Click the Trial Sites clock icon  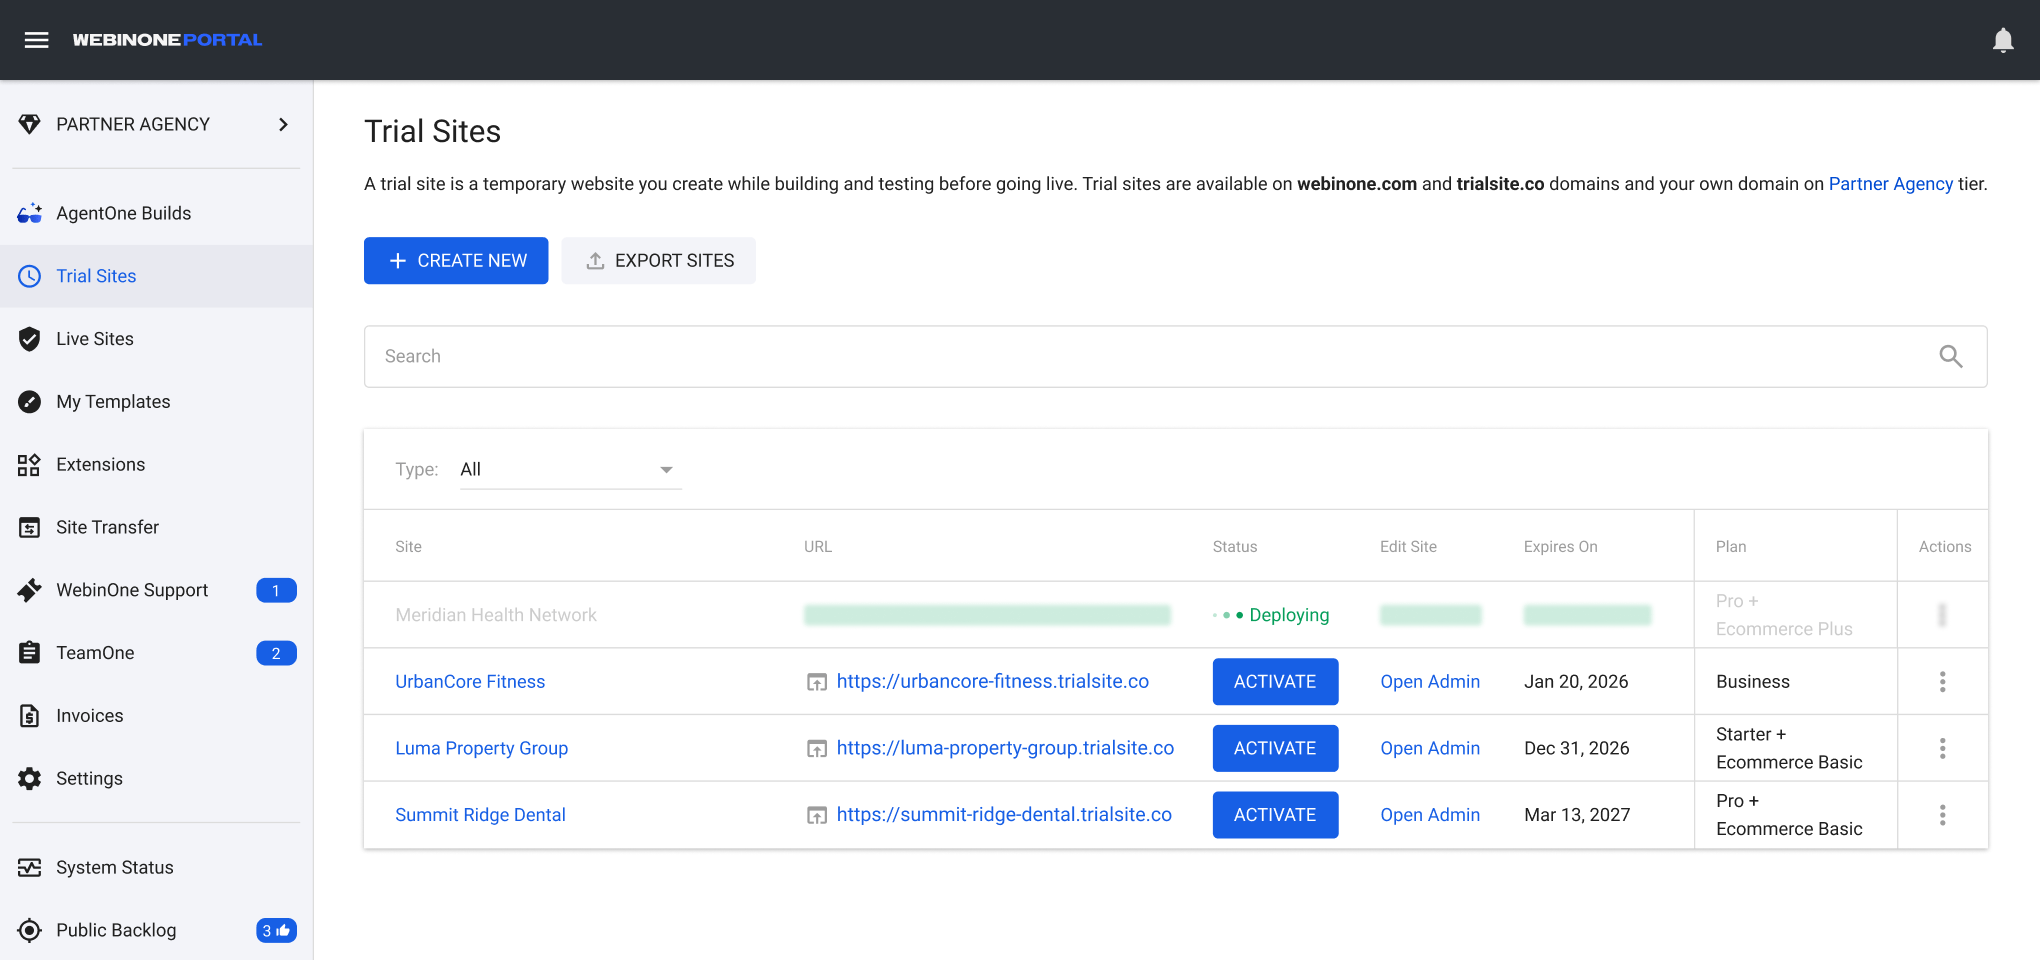click(30, 276)
